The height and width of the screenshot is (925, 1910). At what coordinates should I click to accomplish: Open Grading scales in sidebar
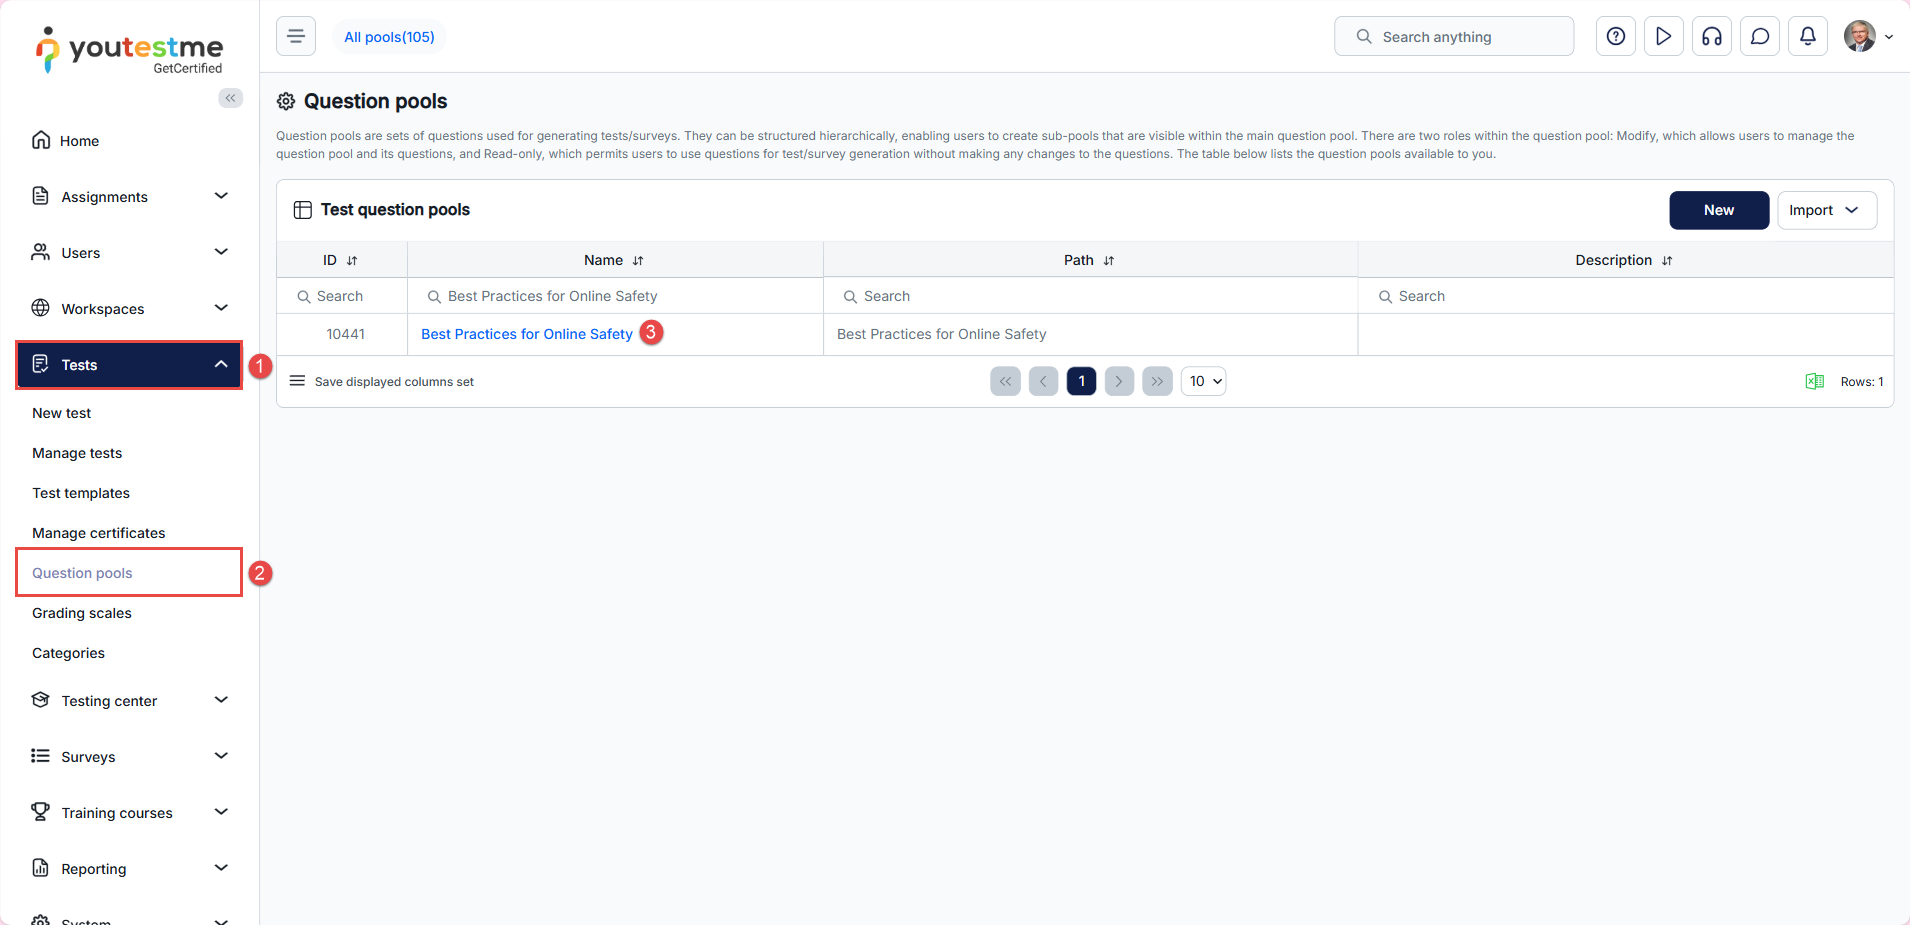click(x=82, y=613)
